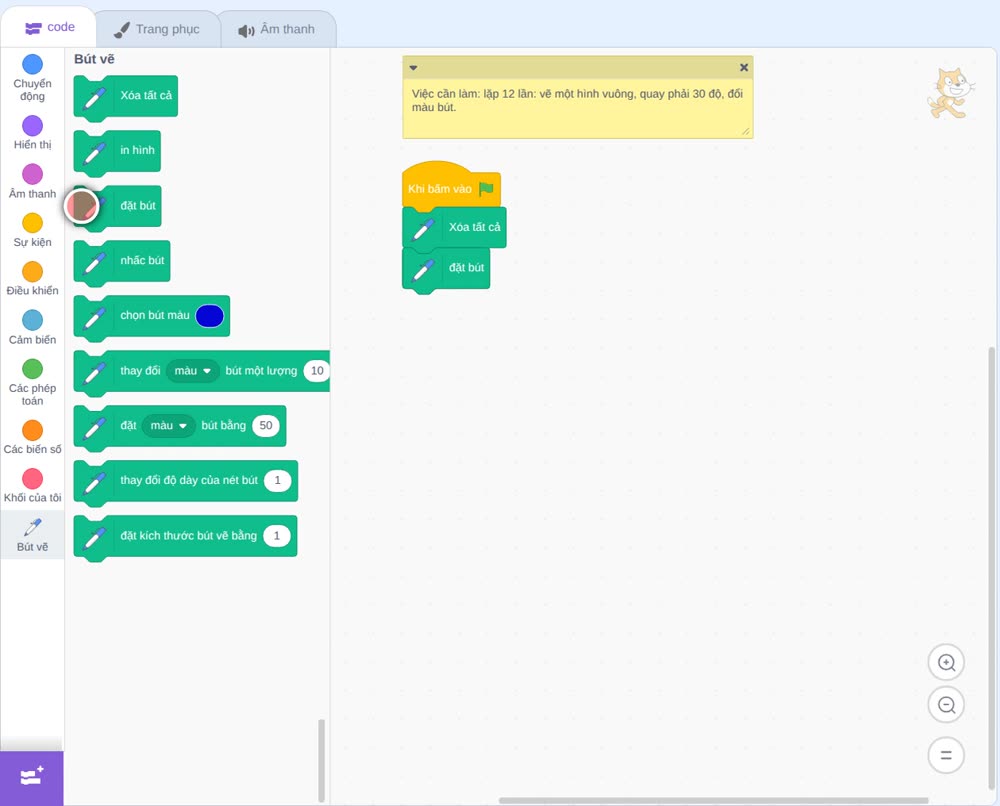Select the Bút vẽ pen category
The image size is (1000, 806).
coord(32,535)
